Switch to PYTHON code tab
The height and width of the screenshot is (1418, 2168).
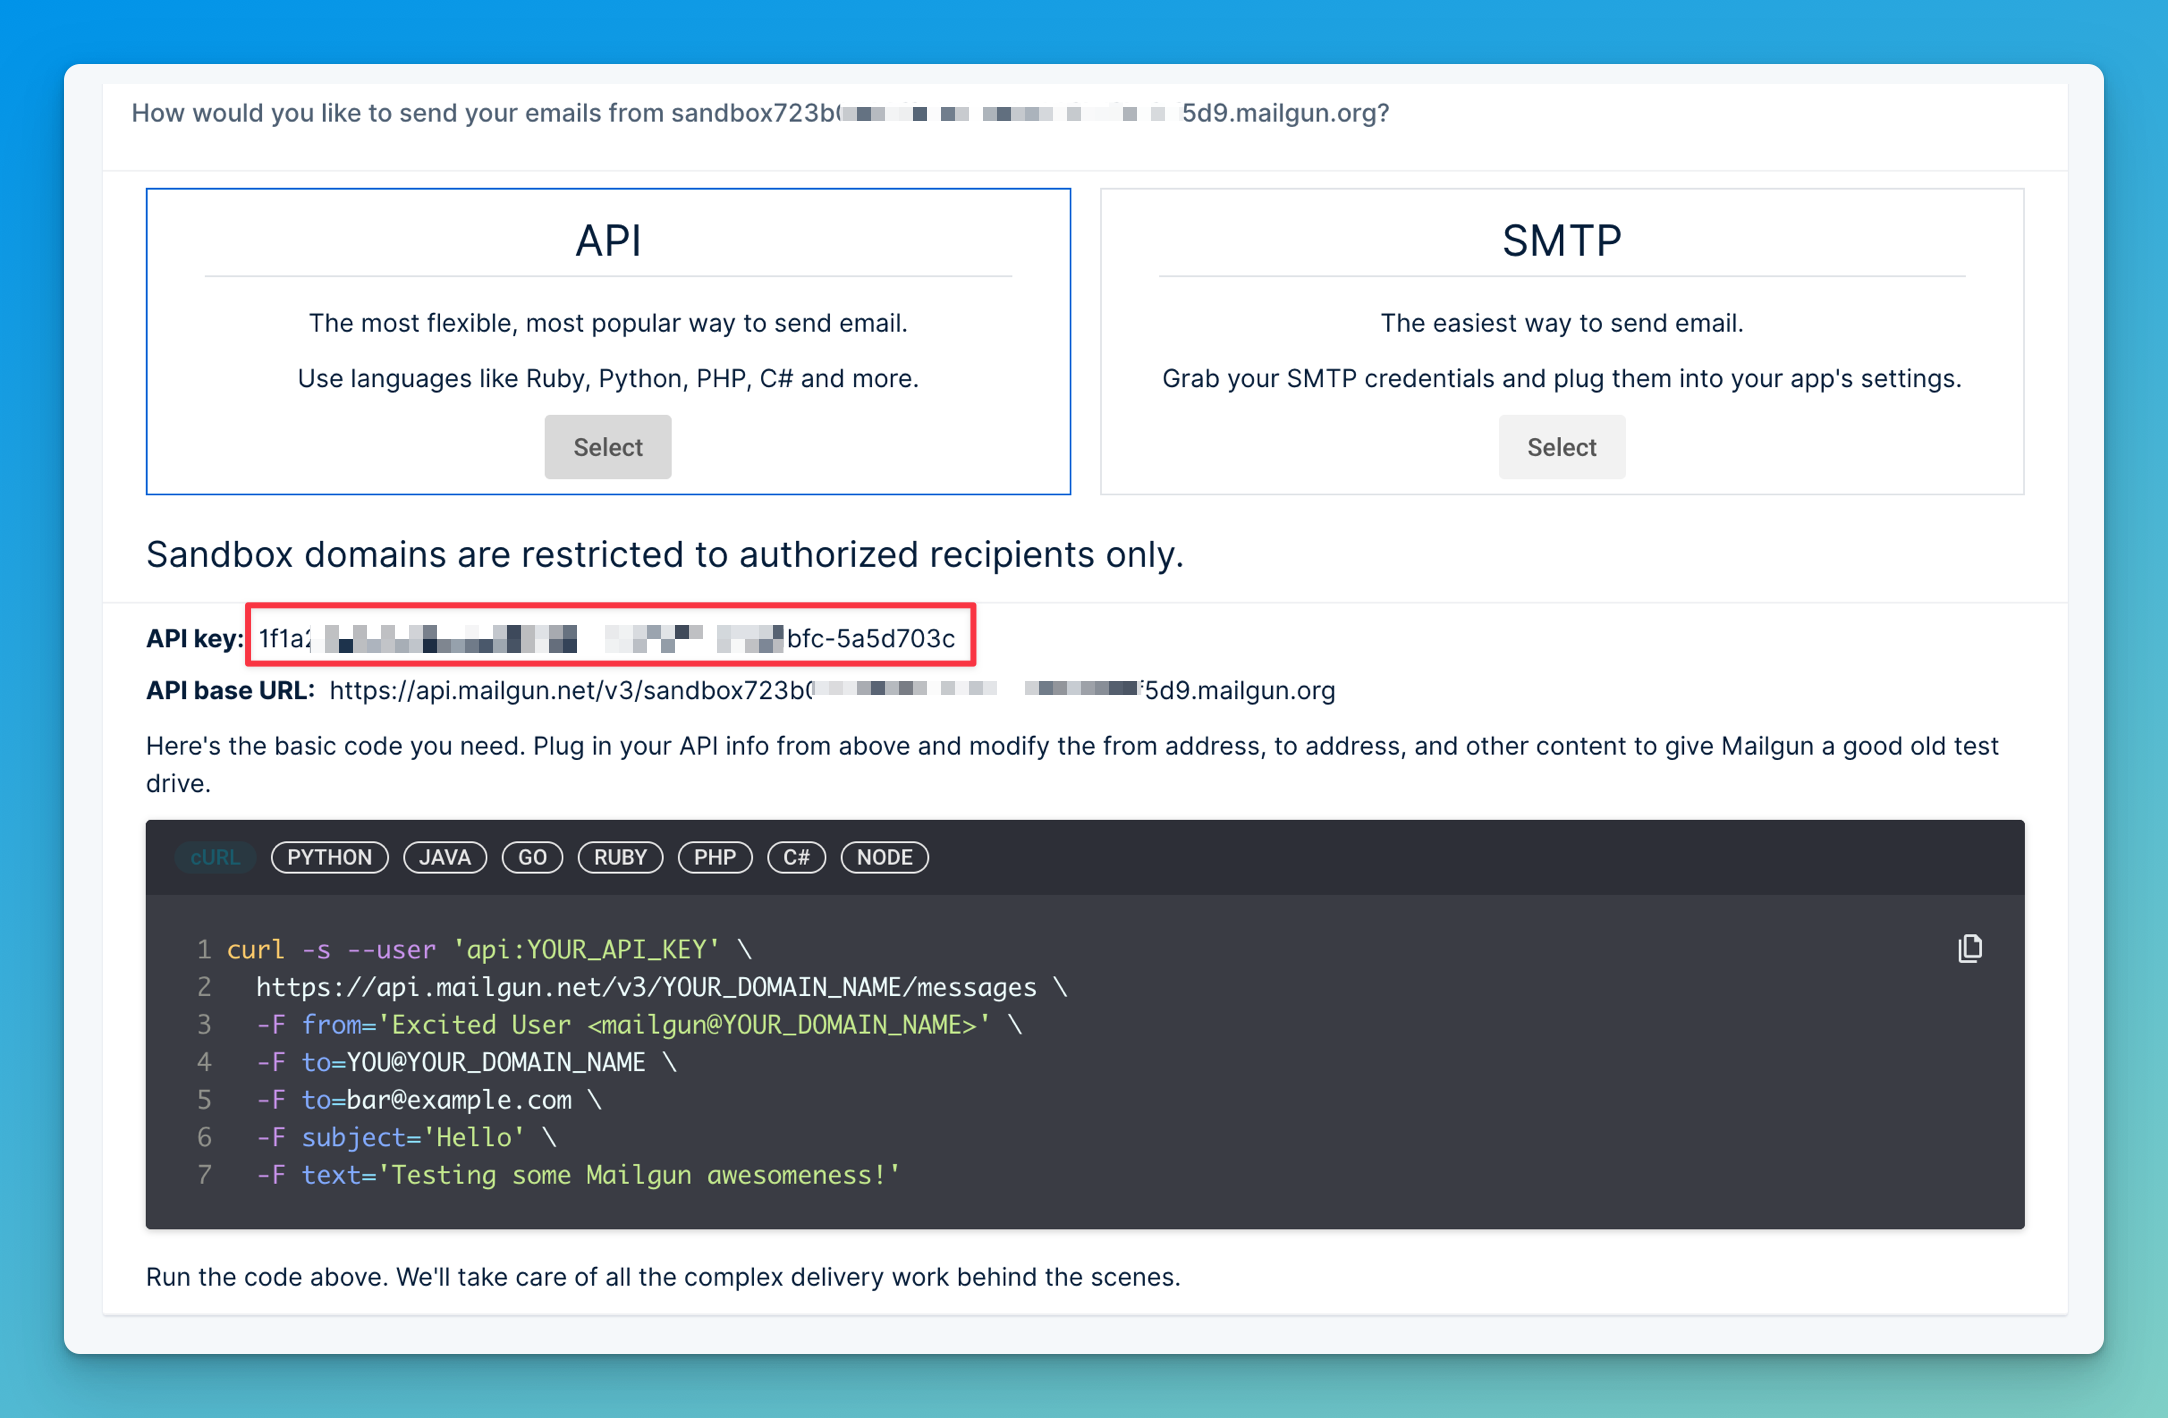tap(329, 858)
